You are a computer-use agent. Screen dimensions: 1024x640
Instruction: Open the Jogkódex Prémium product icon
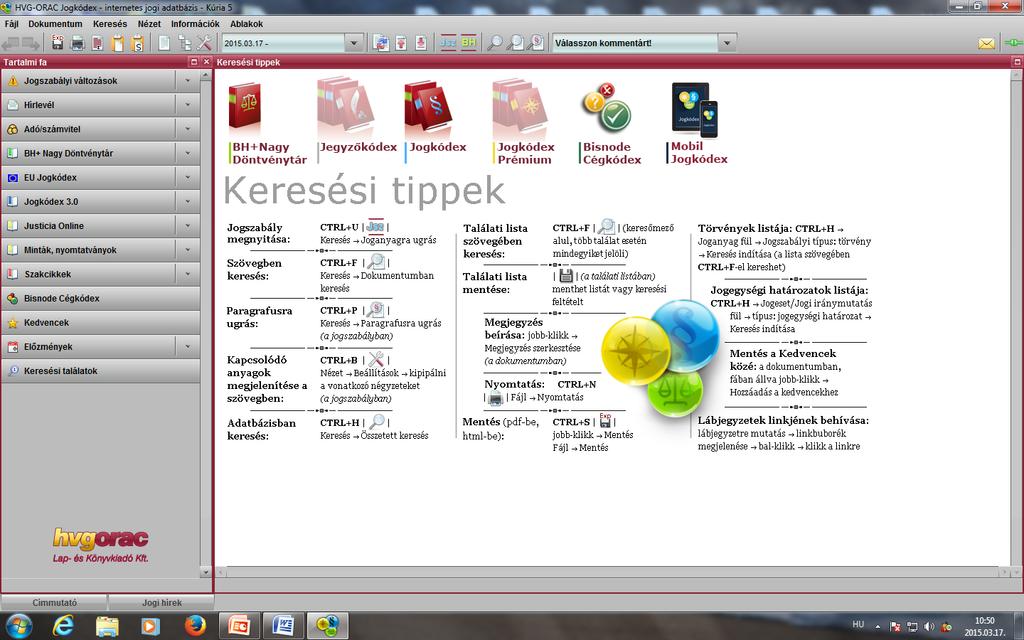click(520, 105)
